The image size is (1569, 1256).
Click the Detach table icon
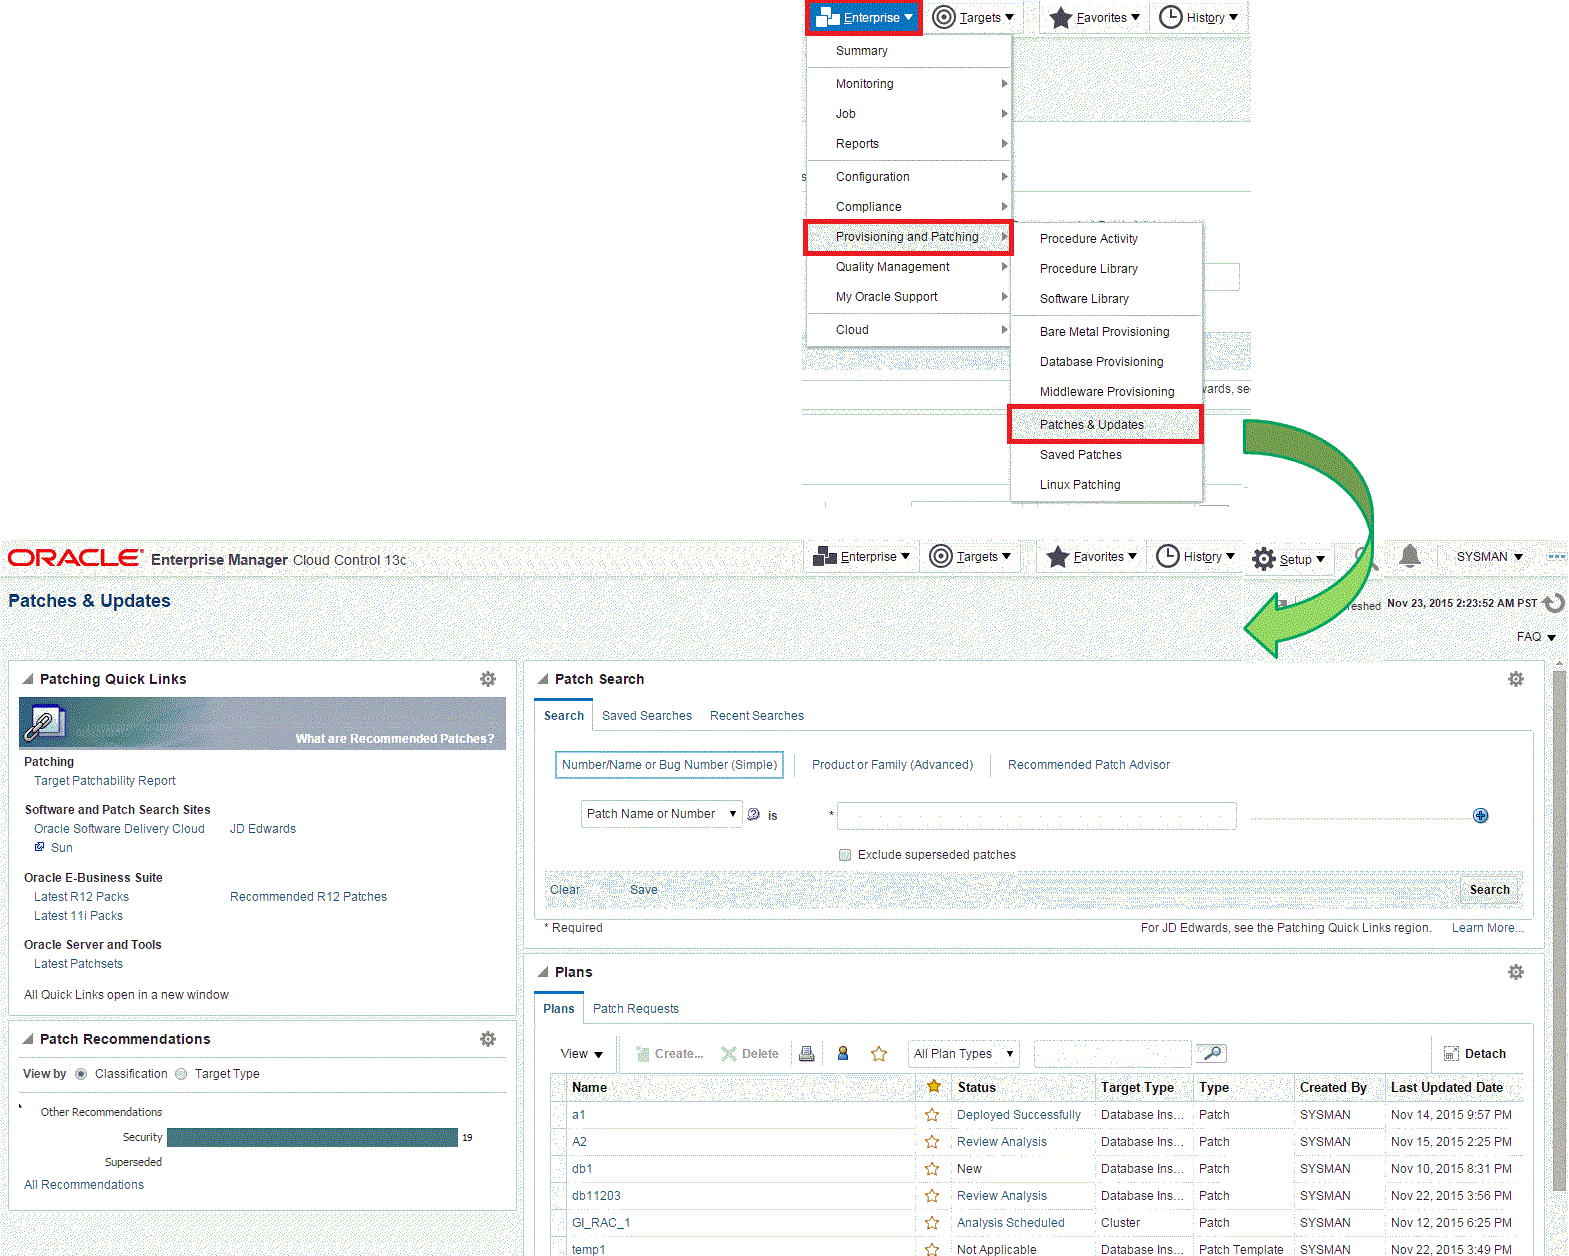pos(1451,1054)
